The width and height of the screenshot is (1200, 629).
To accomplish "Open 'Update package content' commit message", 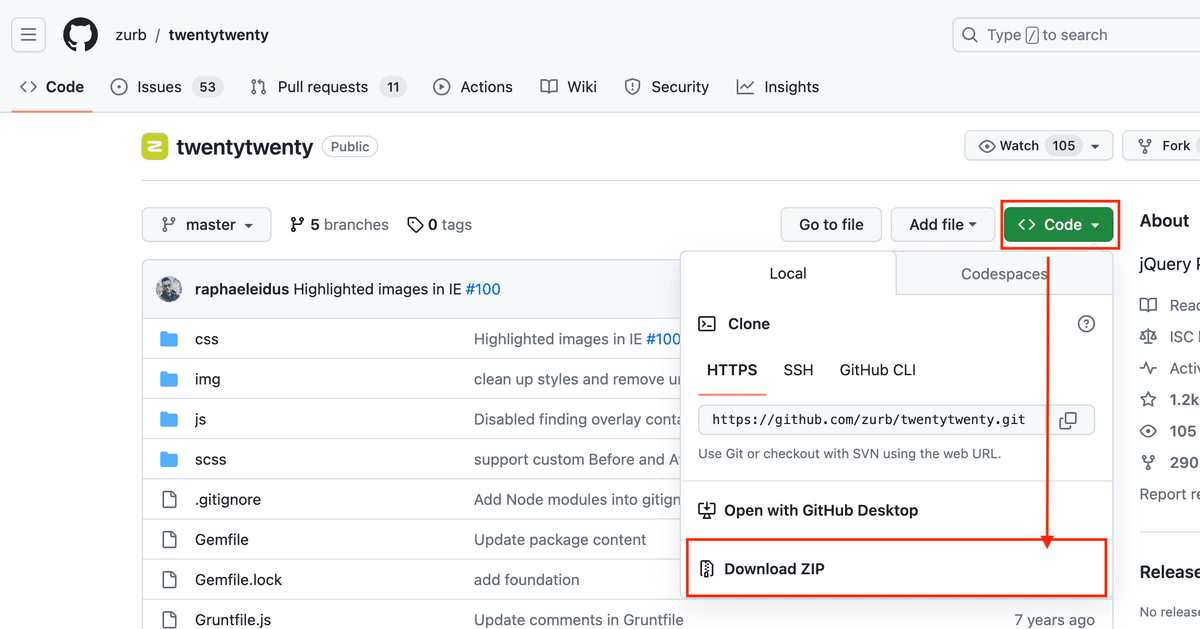I will [x=560, y=539].
